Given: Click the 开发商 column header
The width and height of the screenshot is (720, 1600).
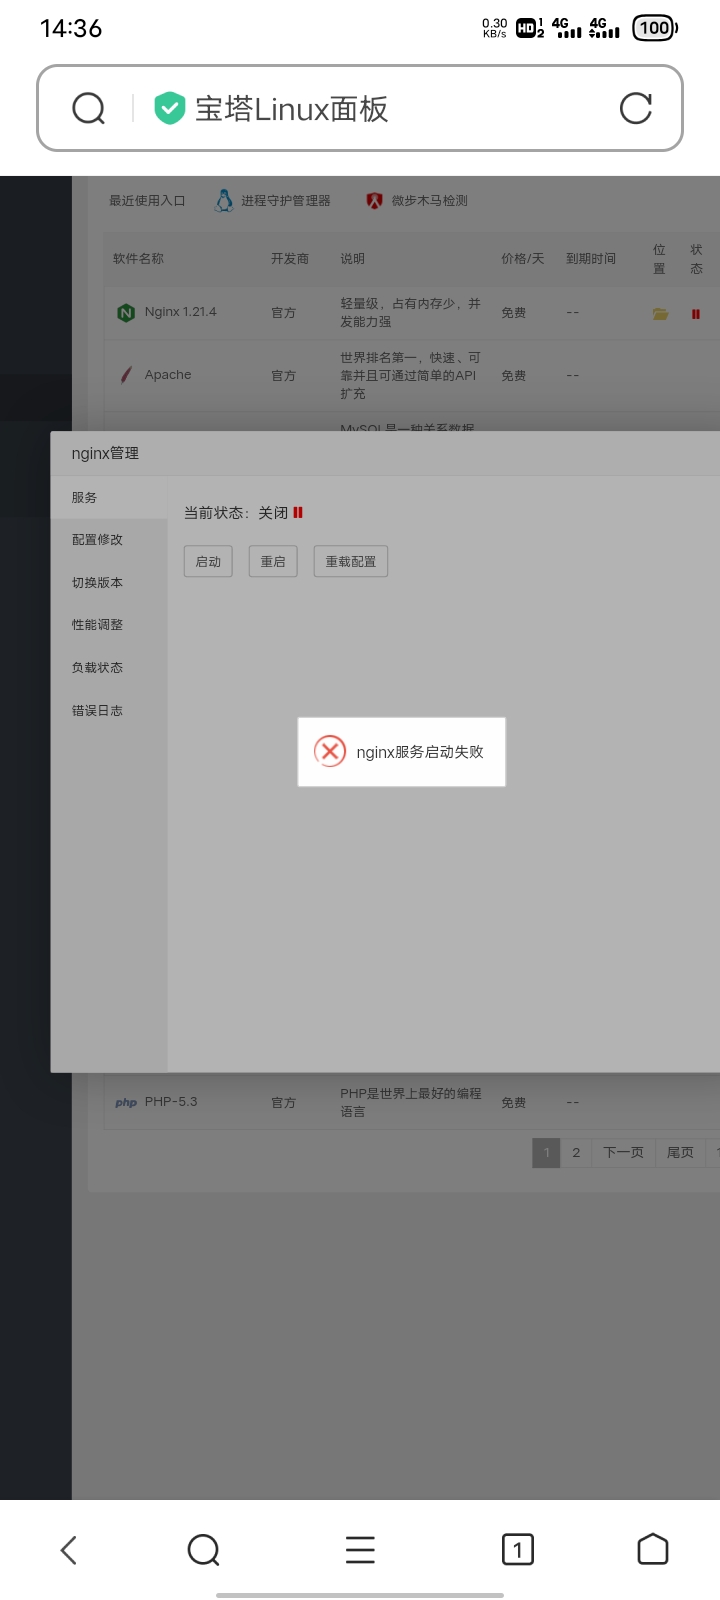Looking at the screenshot, I should coord(290,259).
